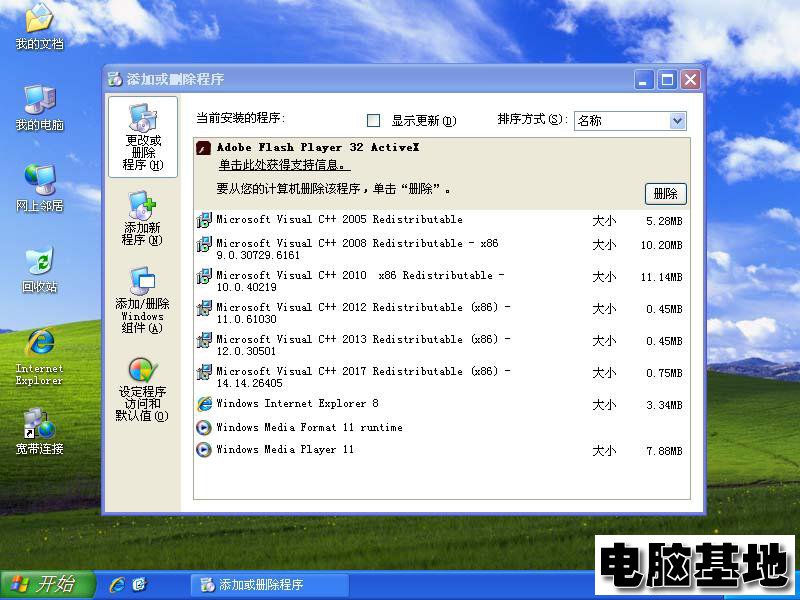Click the 7.88MB size value
Image resolution: width=800 pixels, height=600 pixels.
(664, 451)
